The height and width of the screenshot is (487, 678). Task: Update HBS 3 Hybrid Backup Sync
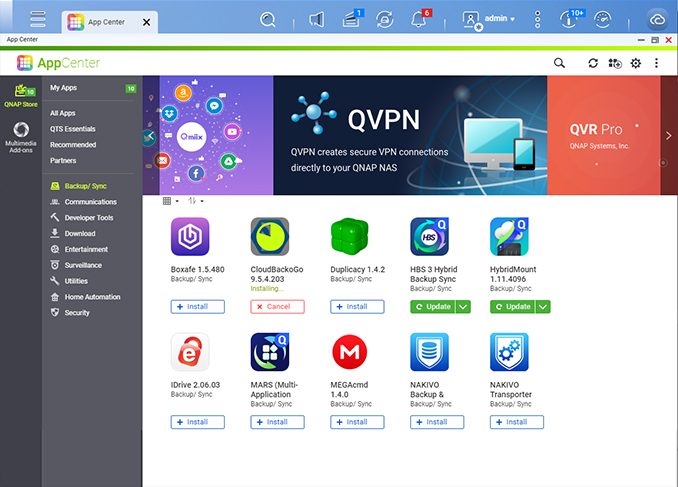coord(433,307)
